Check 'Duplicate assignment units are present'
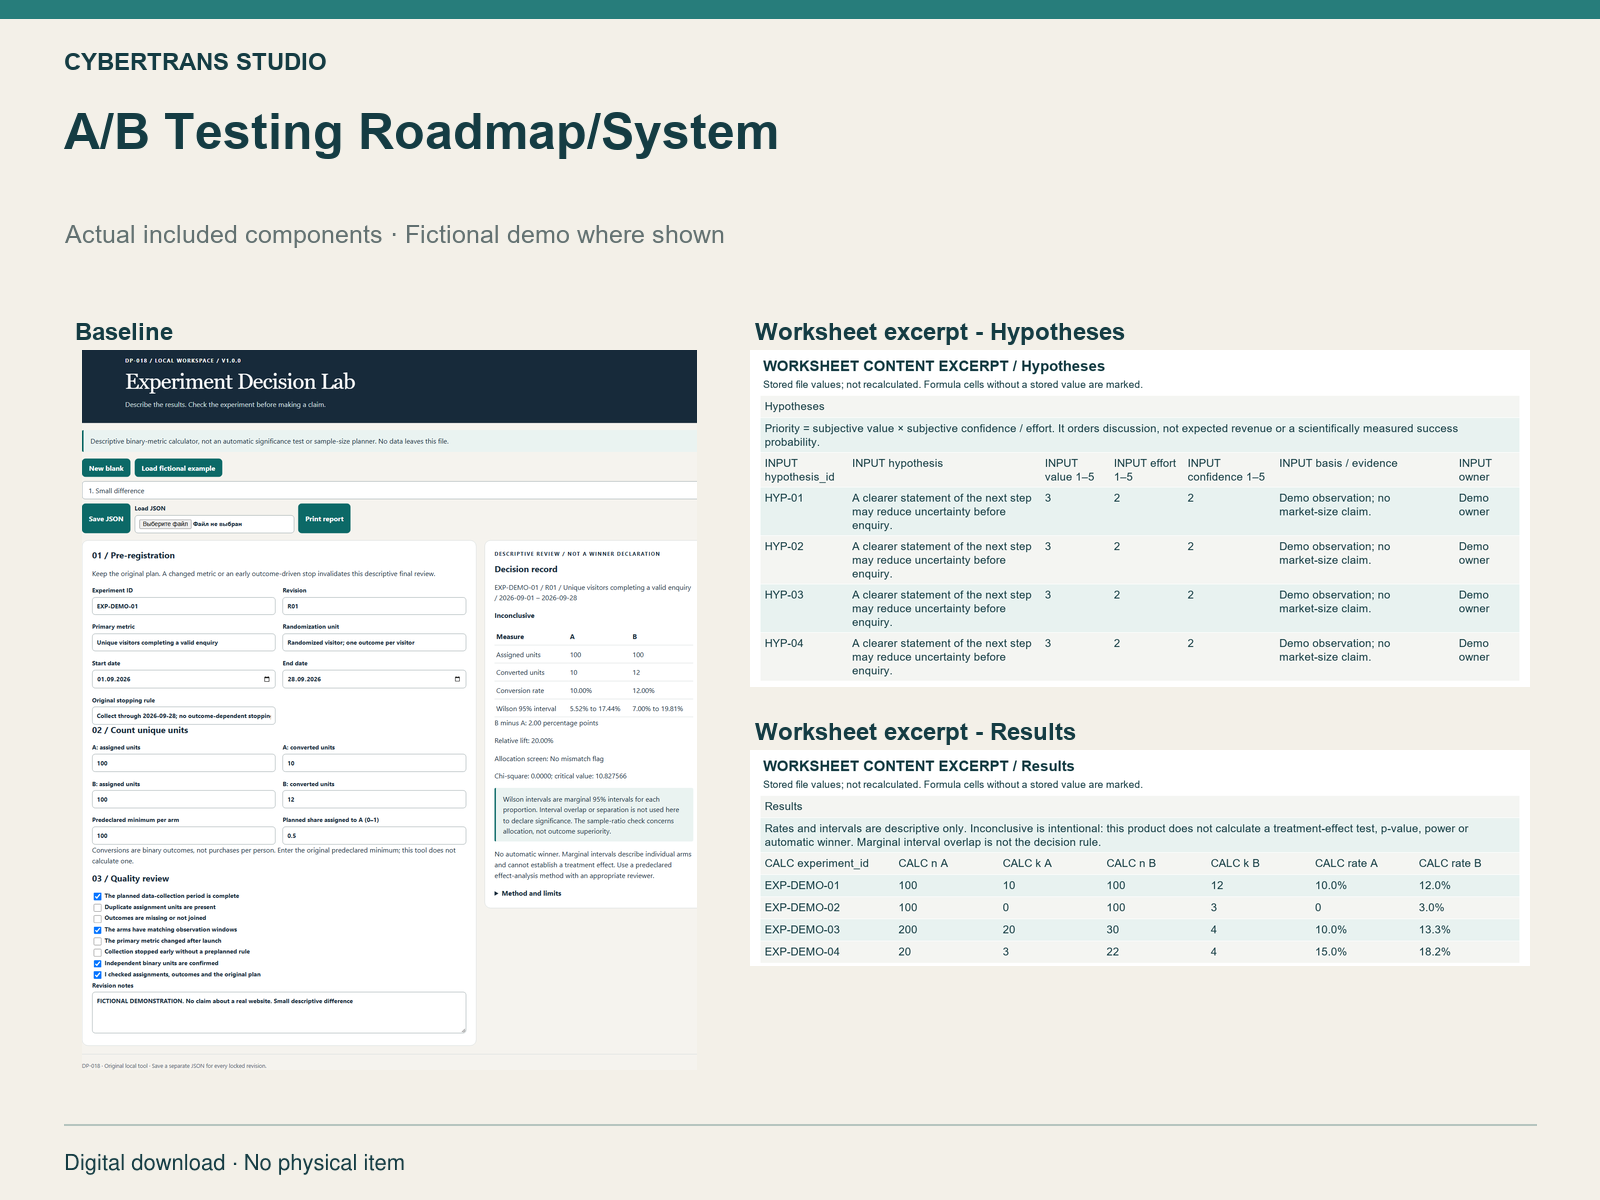 click(x=98, y=907)
